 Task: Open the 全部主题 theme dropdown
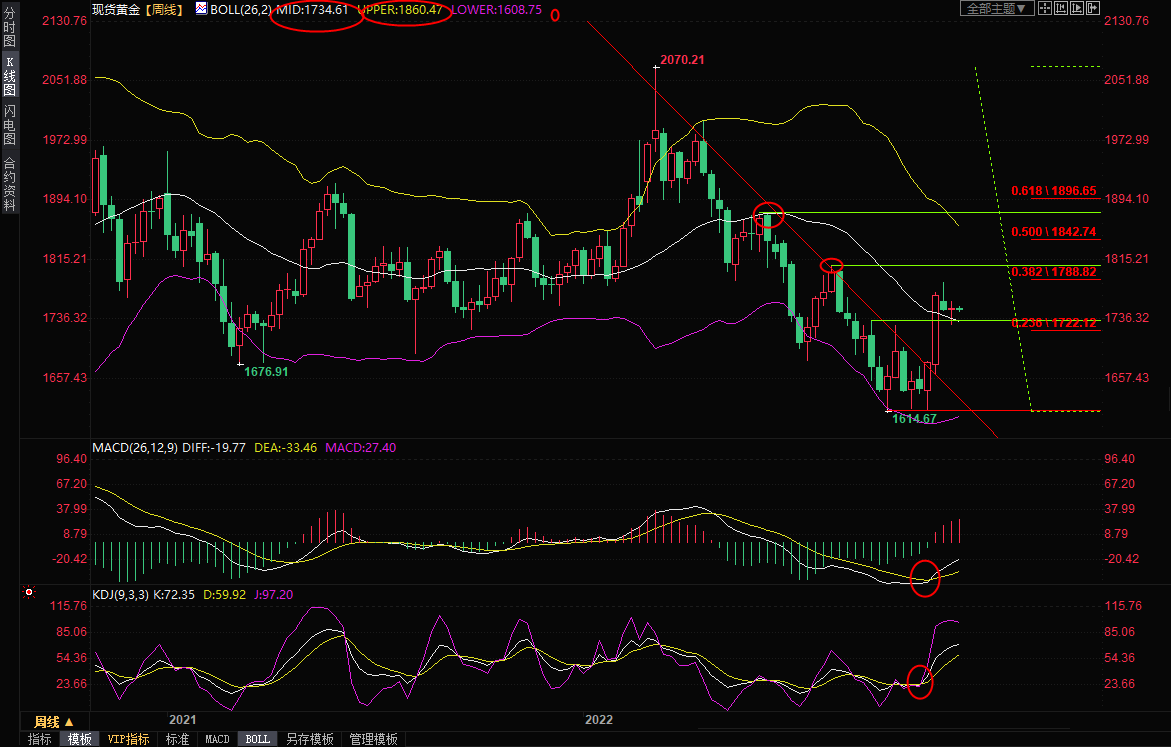point(994,9)
